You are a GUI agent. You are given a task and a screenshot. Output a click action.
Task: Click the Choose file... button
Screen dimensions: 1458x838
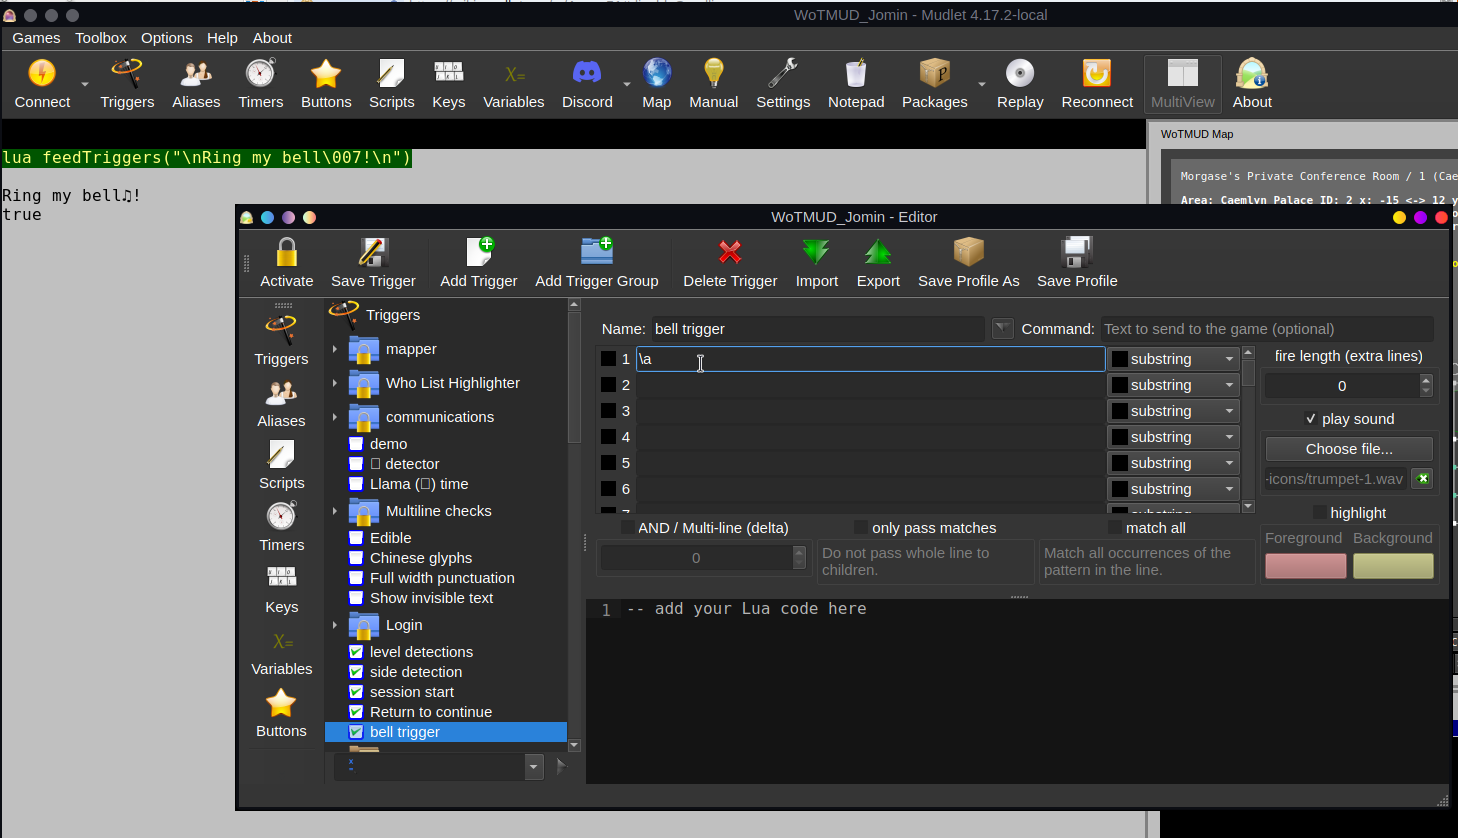pyautogui.click(x=1348, y=449)
